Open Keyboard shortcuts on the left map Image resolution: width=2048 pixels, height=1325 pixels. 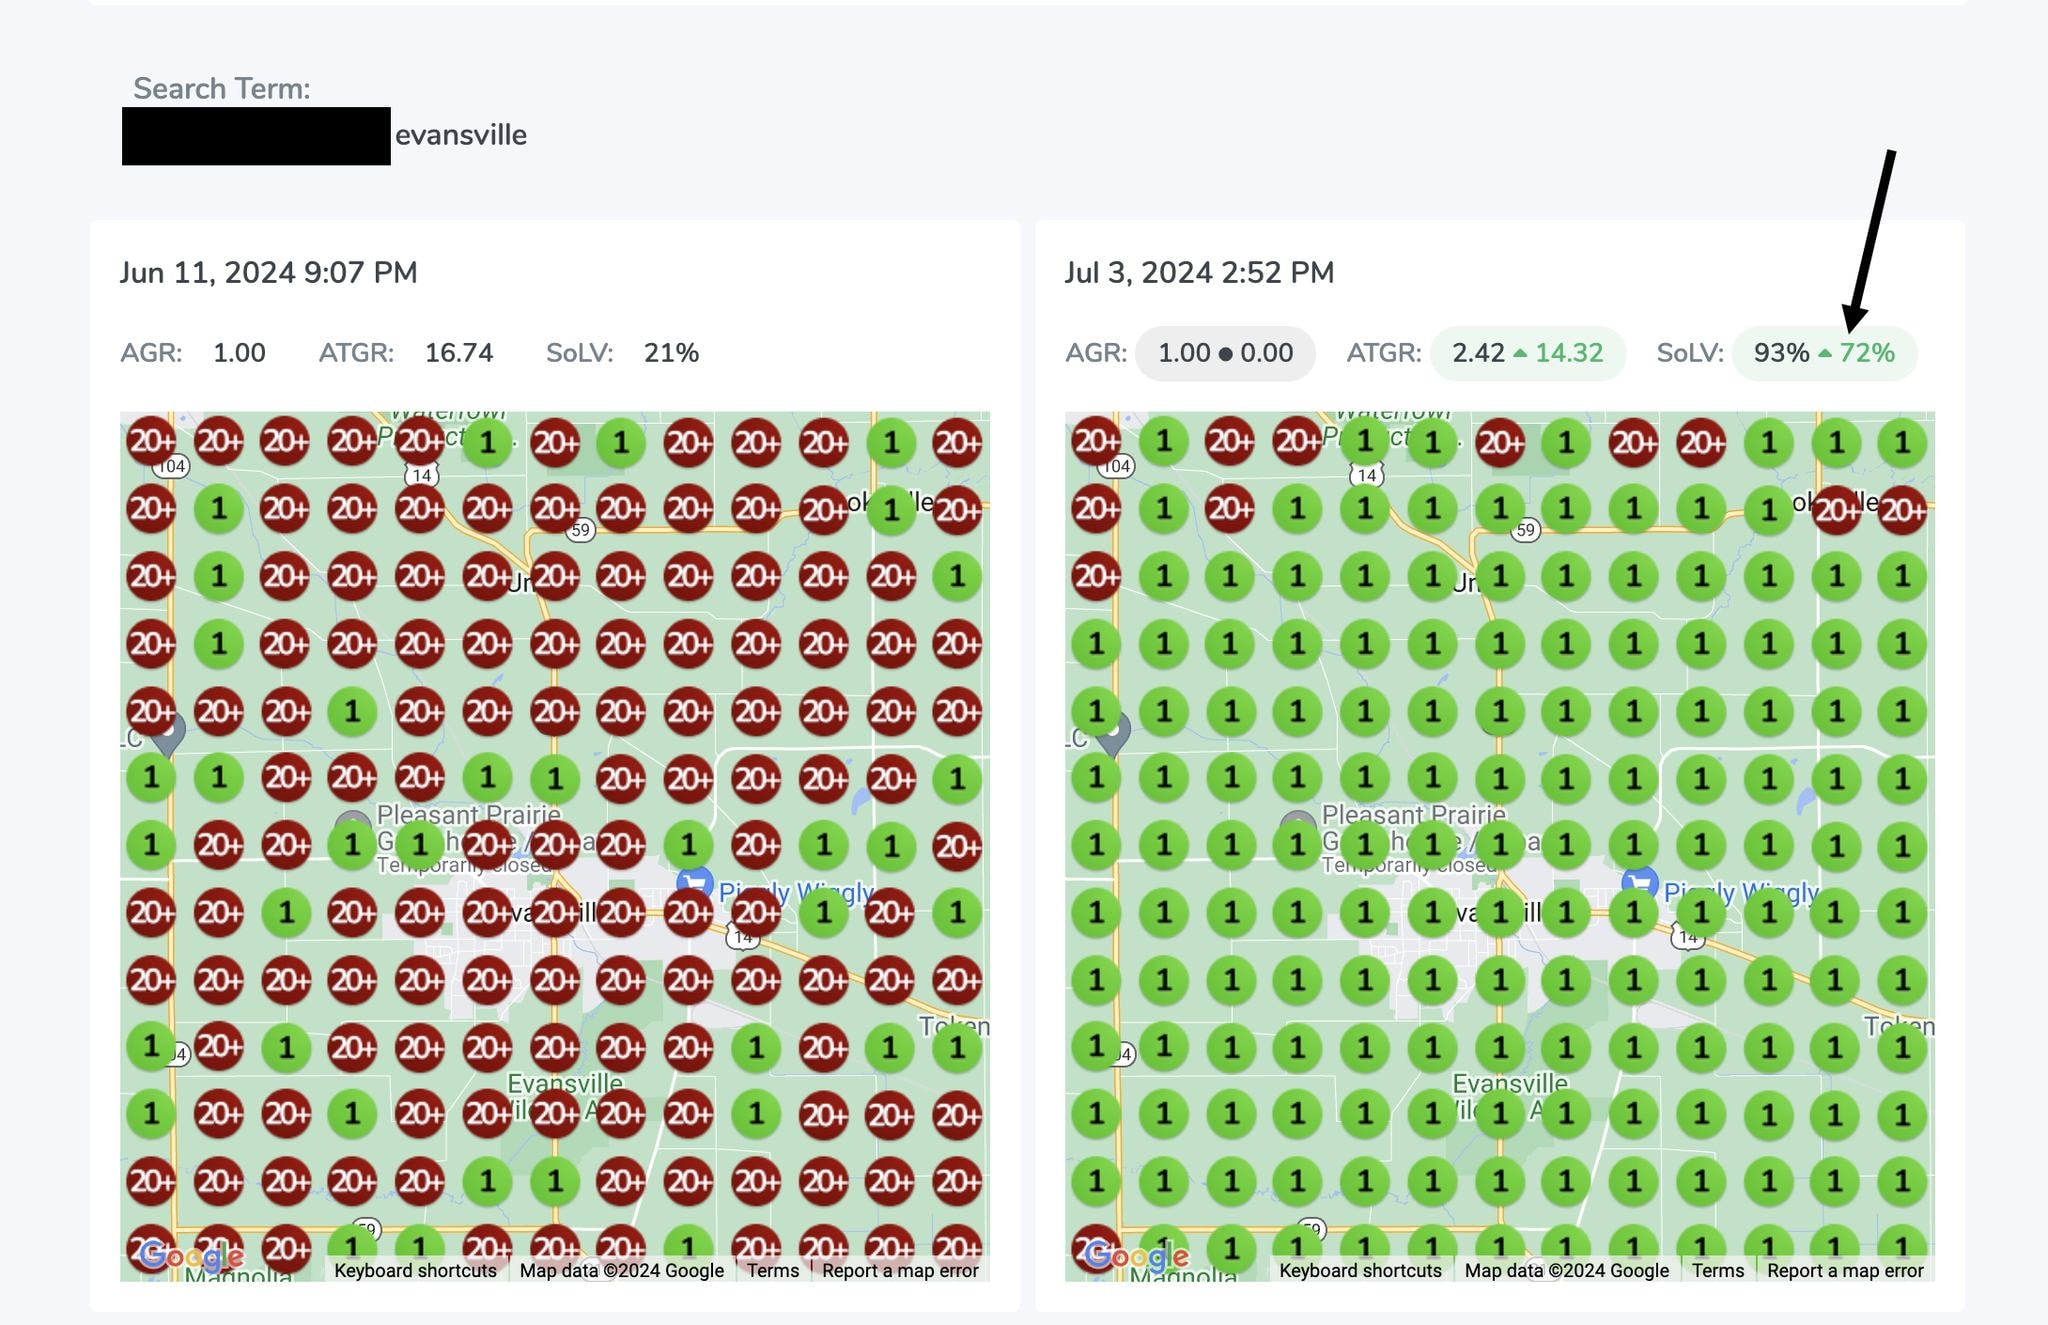[415, 1270]
